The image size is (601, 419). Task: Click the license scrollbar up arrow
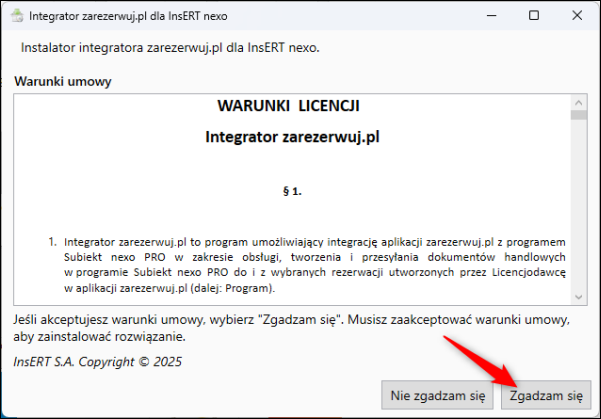click(x=578, y=103)
